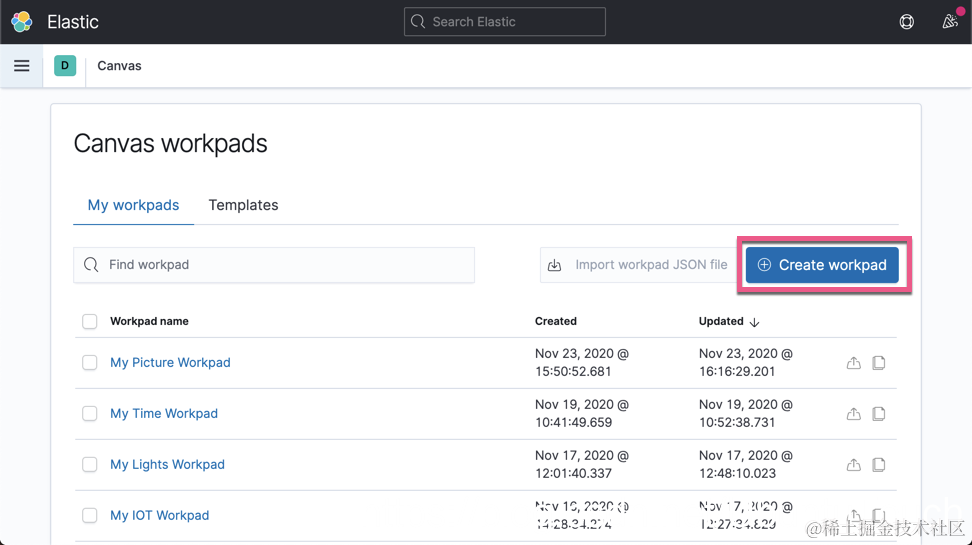Focus the Search Elastic field
Image resolution: width=972 pixels, height=545 pixels.
tap(505, 22)
